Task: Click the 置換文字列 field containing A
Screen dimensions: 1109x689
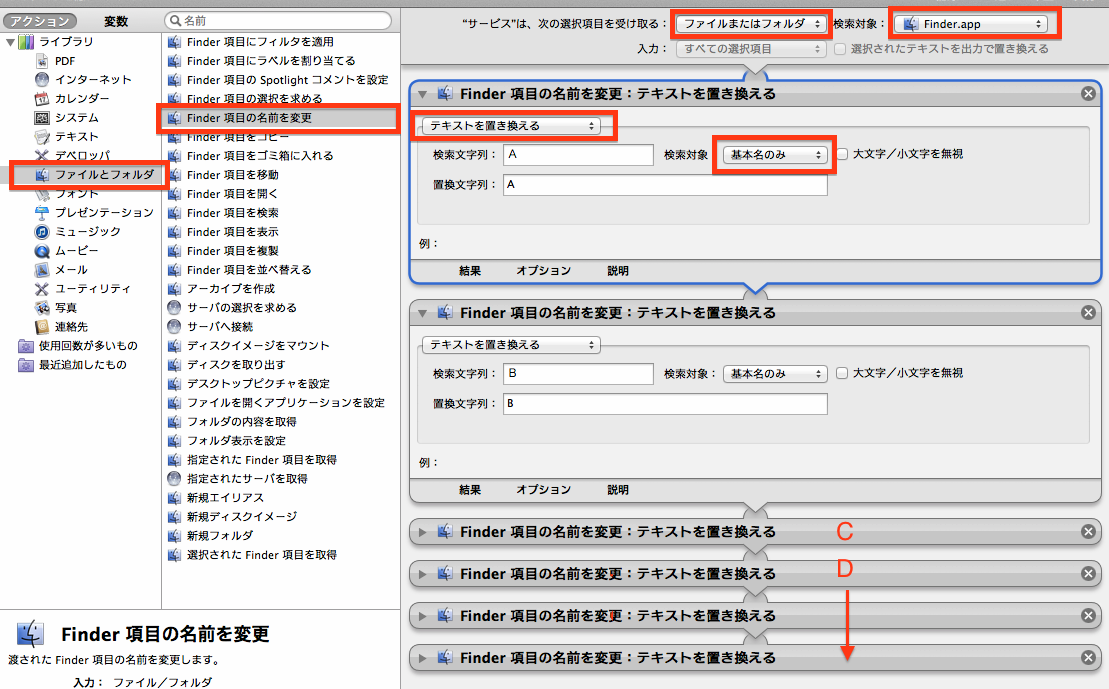Action: pyautogui.click(x=665, y=185)
